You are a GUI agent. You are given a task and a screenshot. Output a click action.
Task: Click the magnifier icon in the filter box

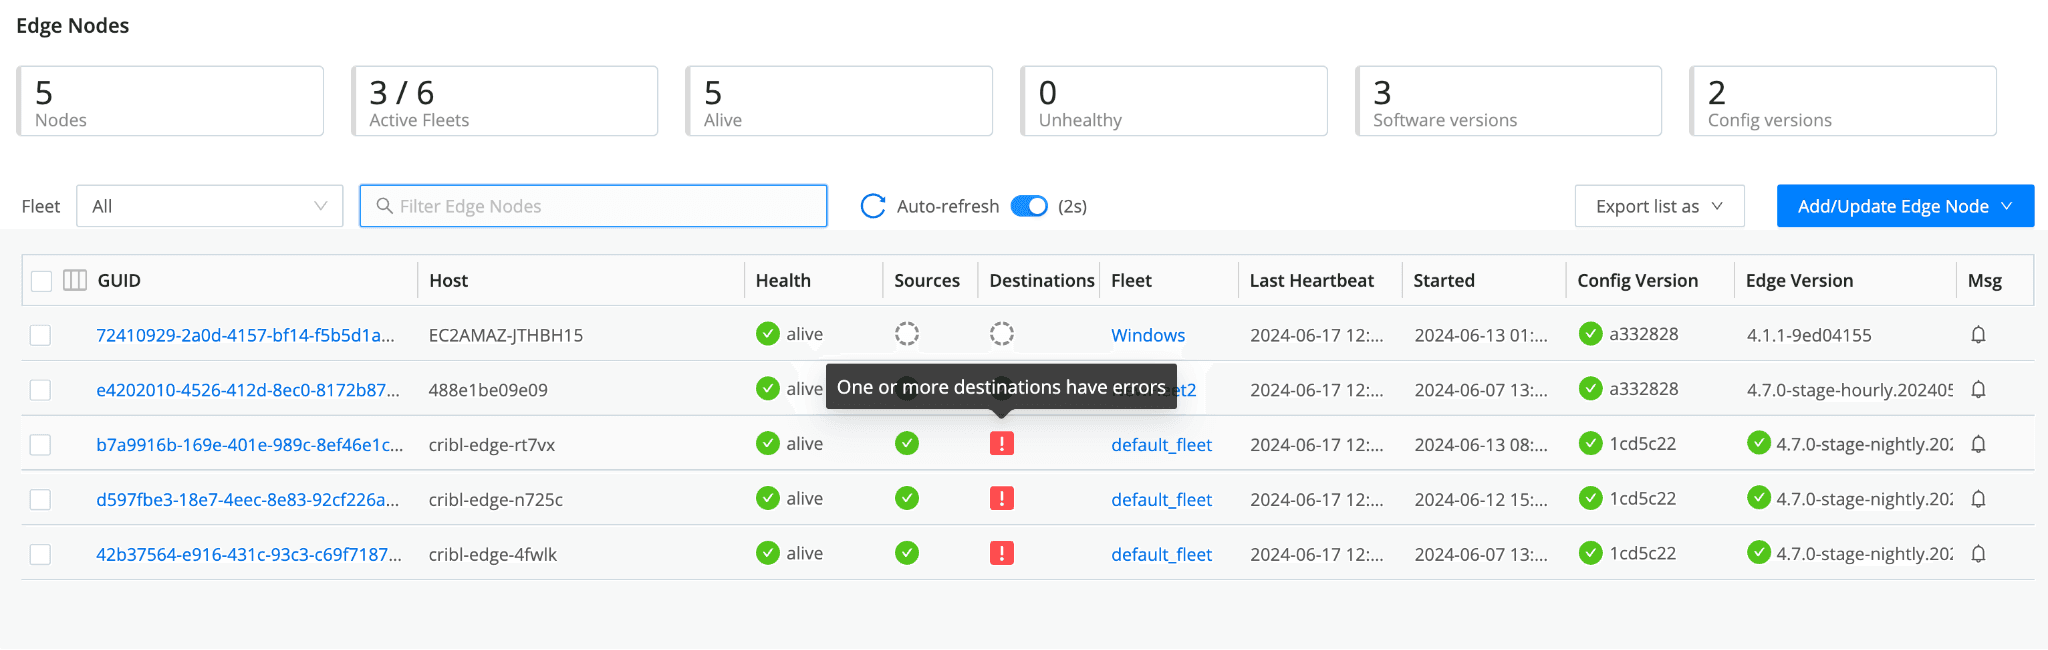(384, 206)
